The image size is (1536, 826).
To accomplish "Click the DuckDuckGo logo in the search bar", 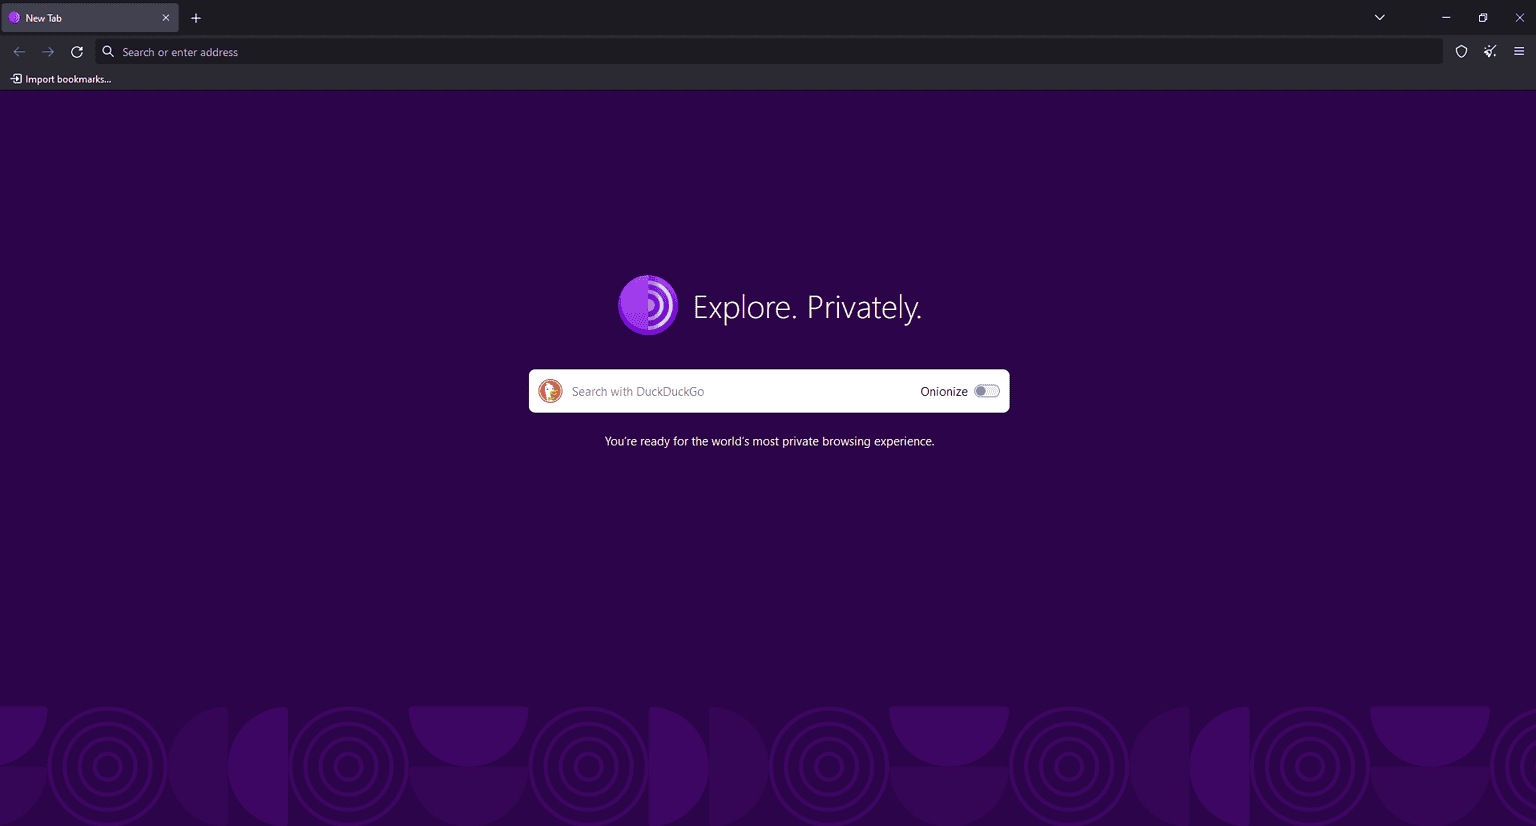I will (x=551, y=391).
